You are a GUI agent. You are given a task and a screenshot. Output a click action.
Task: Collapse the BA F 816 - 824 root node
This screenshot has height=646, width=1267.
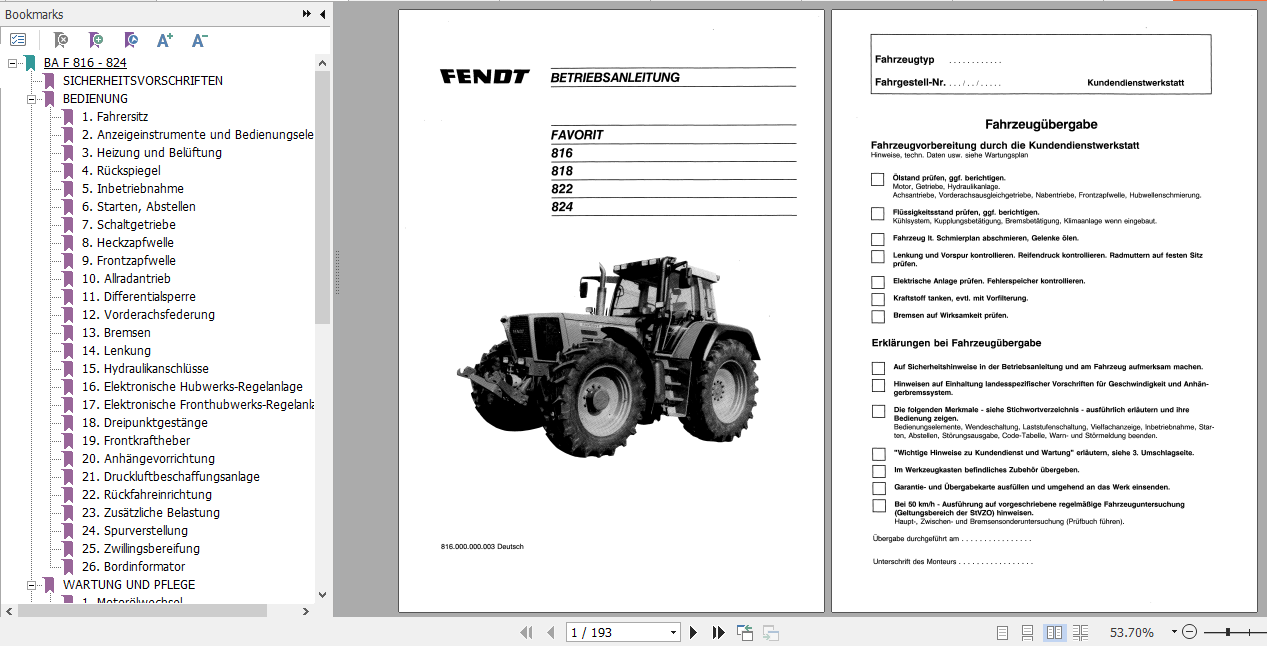tap(12, 63)
